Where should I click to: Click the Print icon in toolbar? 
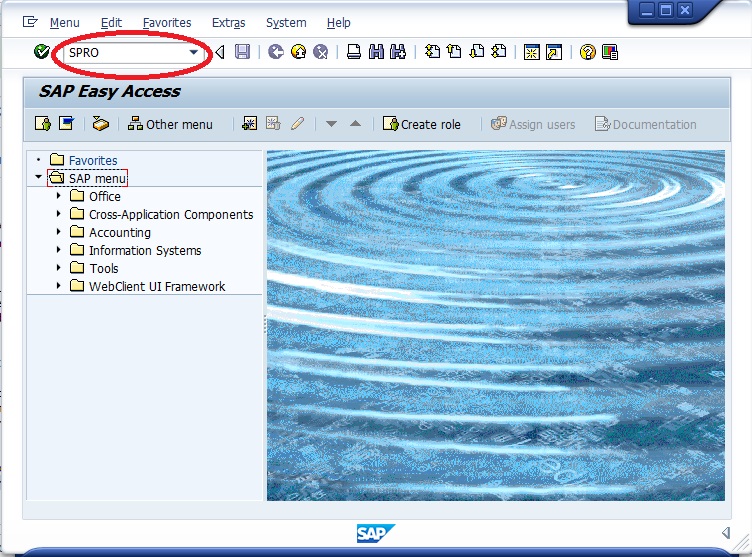[354, 51]
